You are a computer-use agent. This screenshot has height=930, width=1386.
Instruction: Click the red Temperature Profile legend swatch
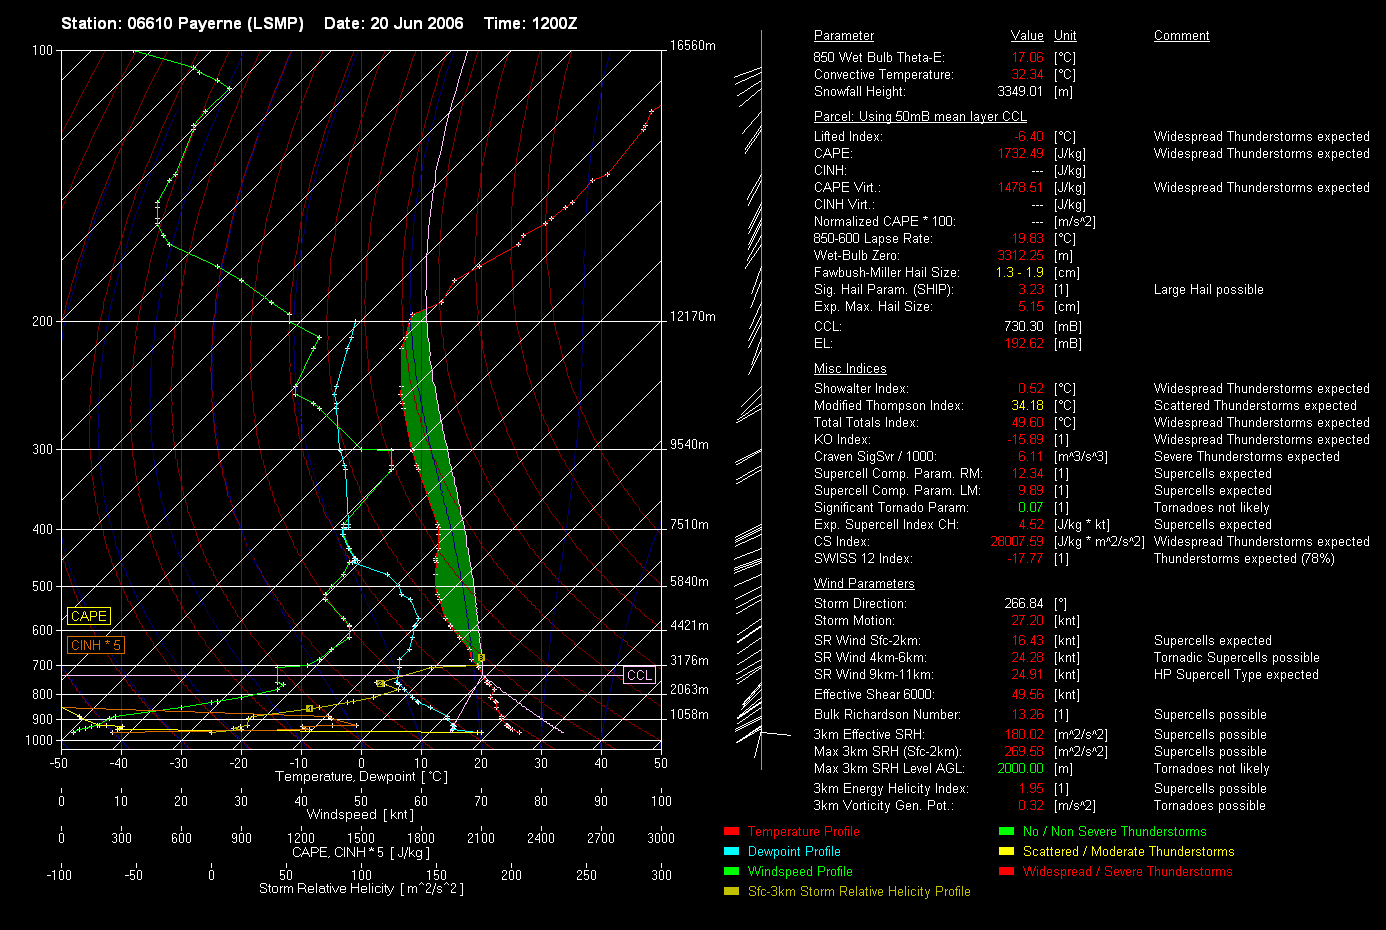coord(731,831)
